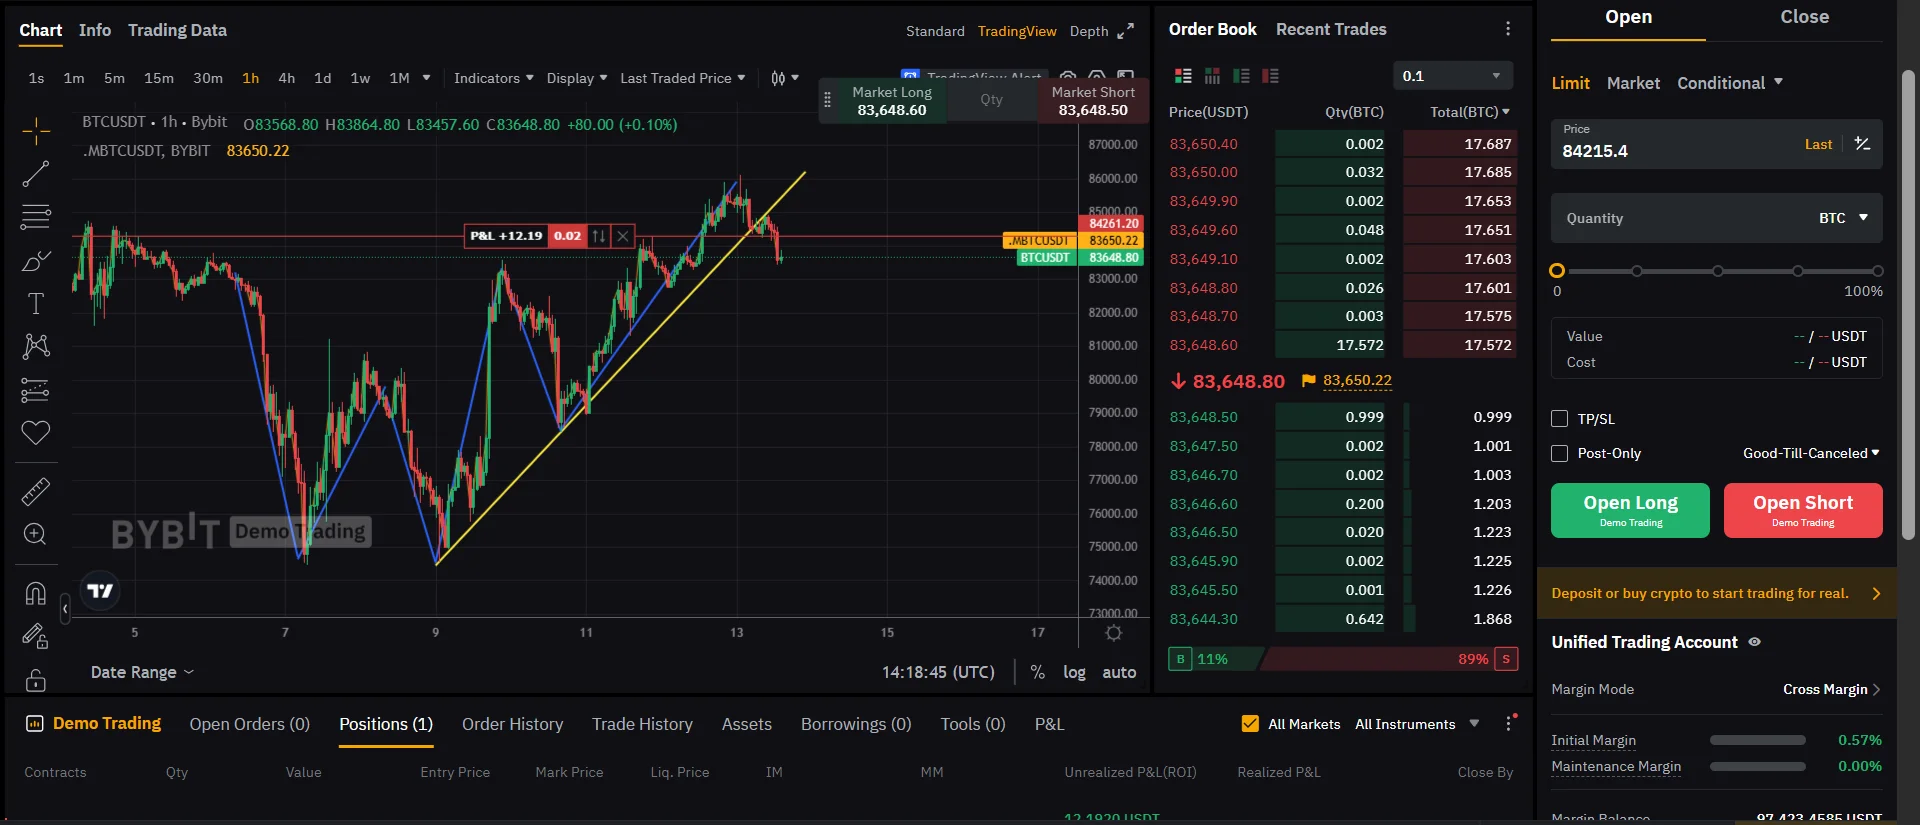Image resolution: width=1920 pixels, height=825 pixels.
Task: Open the favorites heart icon
Action: (36, 433)
